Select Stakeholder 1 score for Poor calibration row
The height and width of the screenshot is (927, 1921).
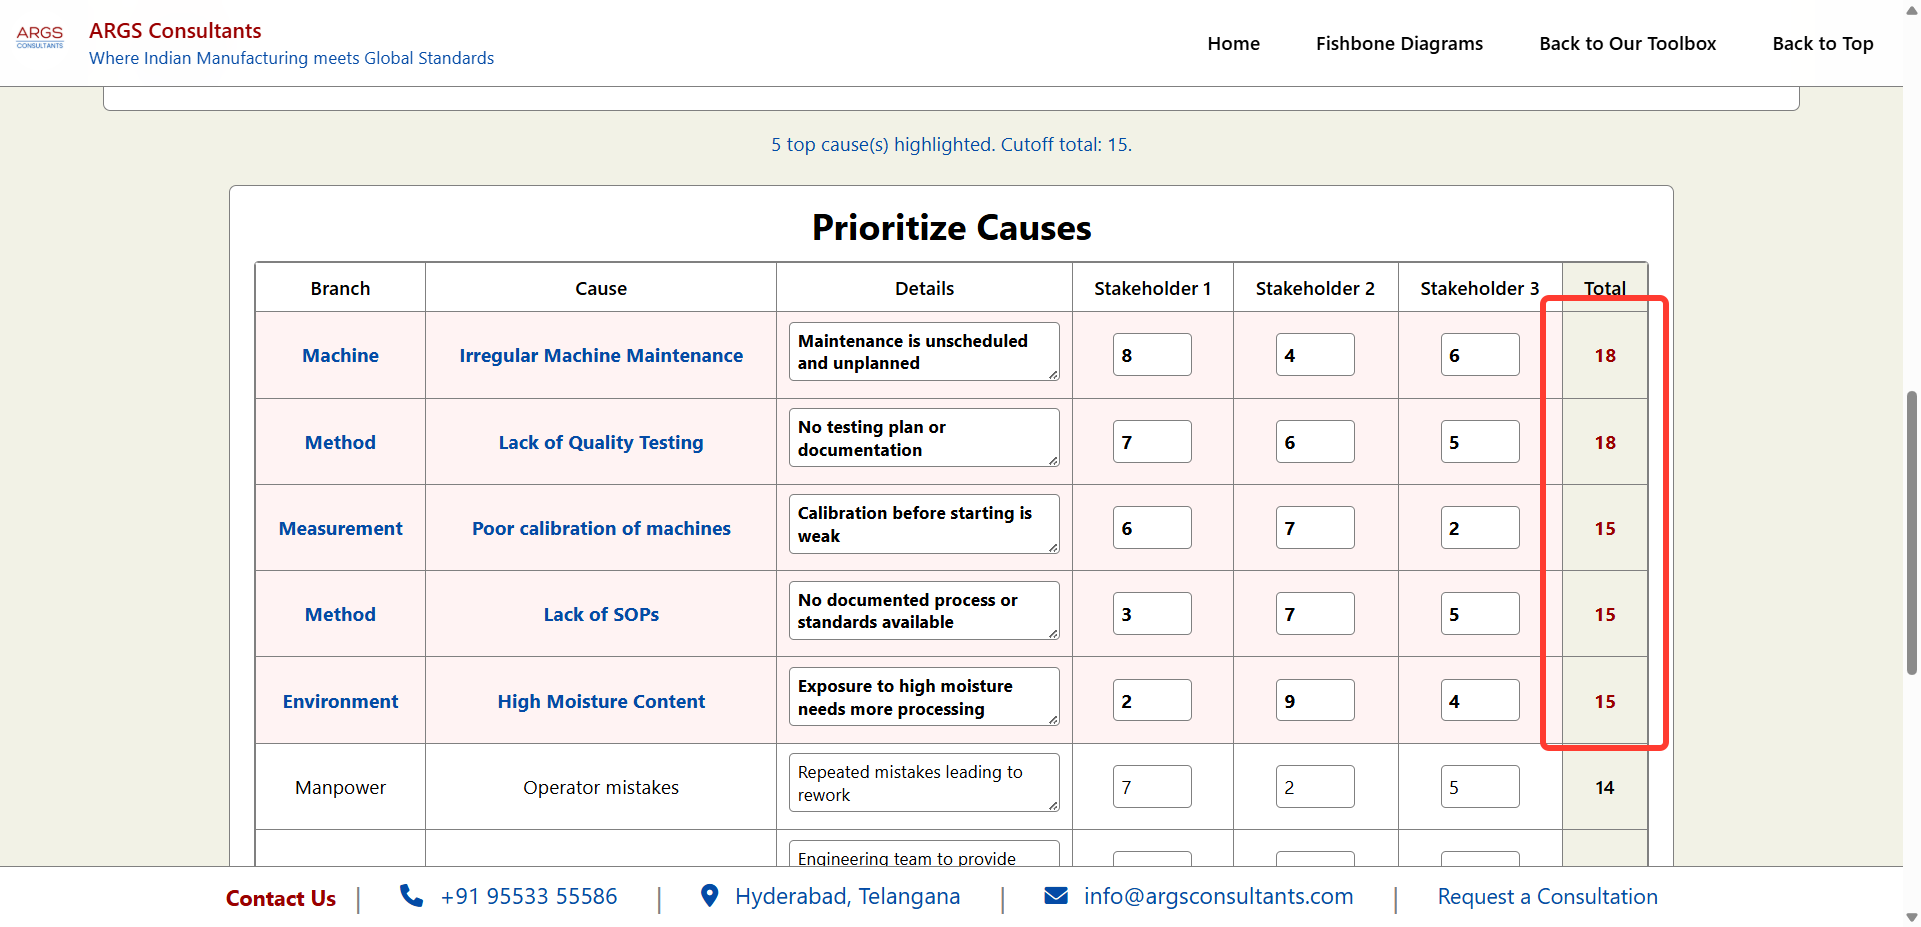click(x=1152, y=528)
